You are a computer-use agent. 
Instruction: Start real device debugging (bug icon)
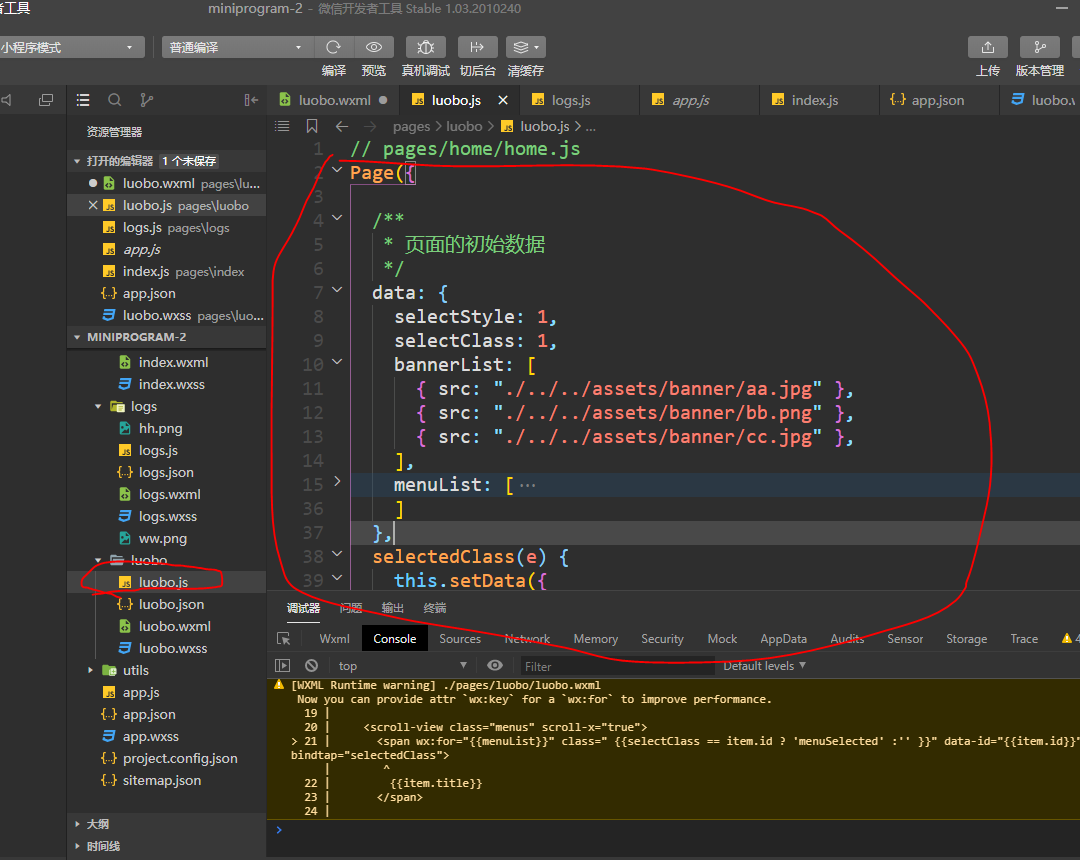426,47
